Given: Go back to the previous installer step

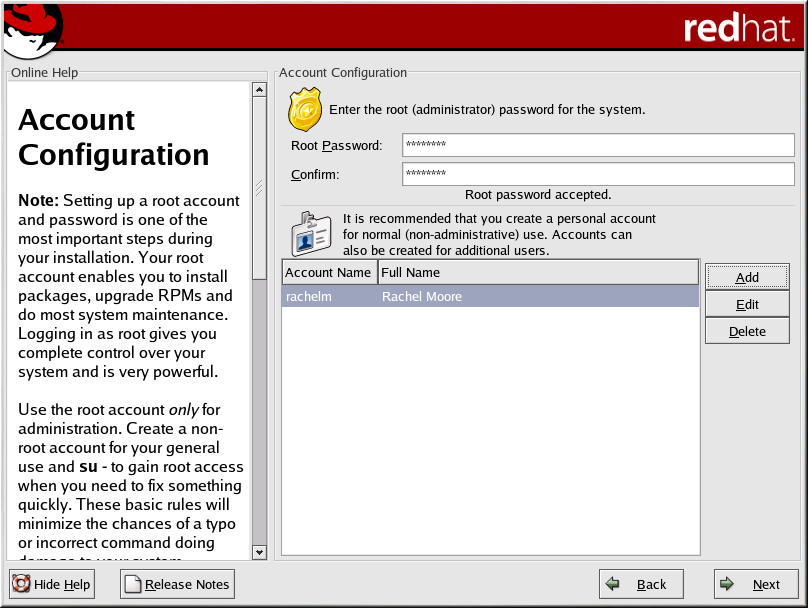Looking at the screenshot, I should coord(641,584).
